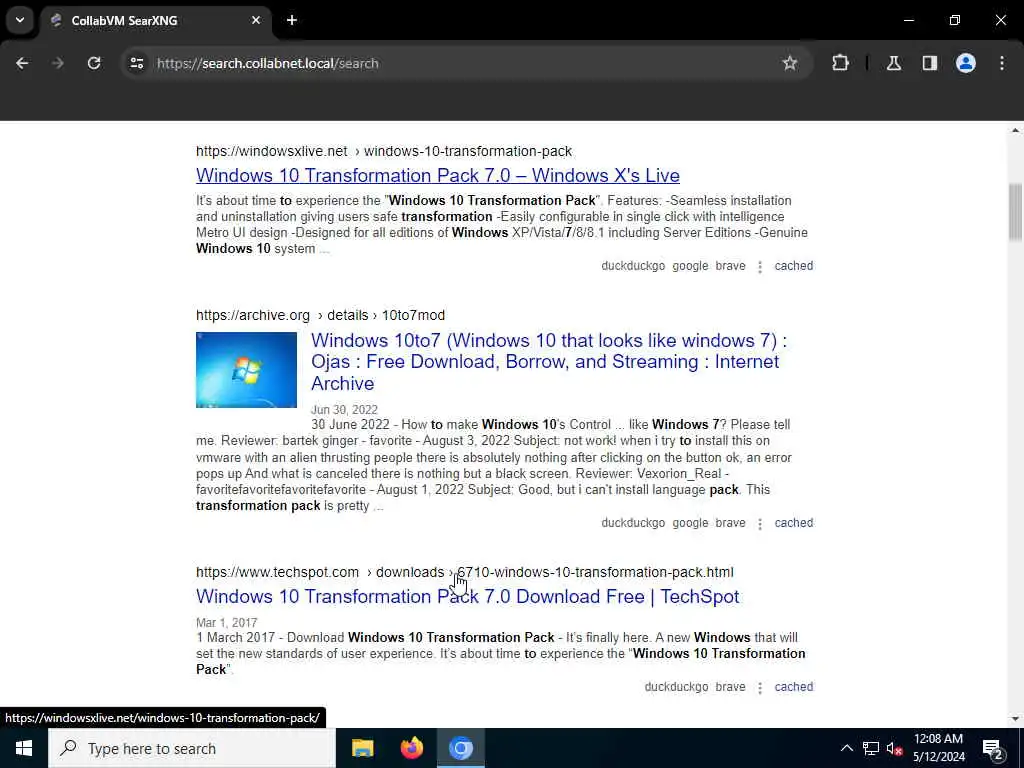Open cached link for TechSpot result
1024x768 pixels.
[x=793, y=687]
